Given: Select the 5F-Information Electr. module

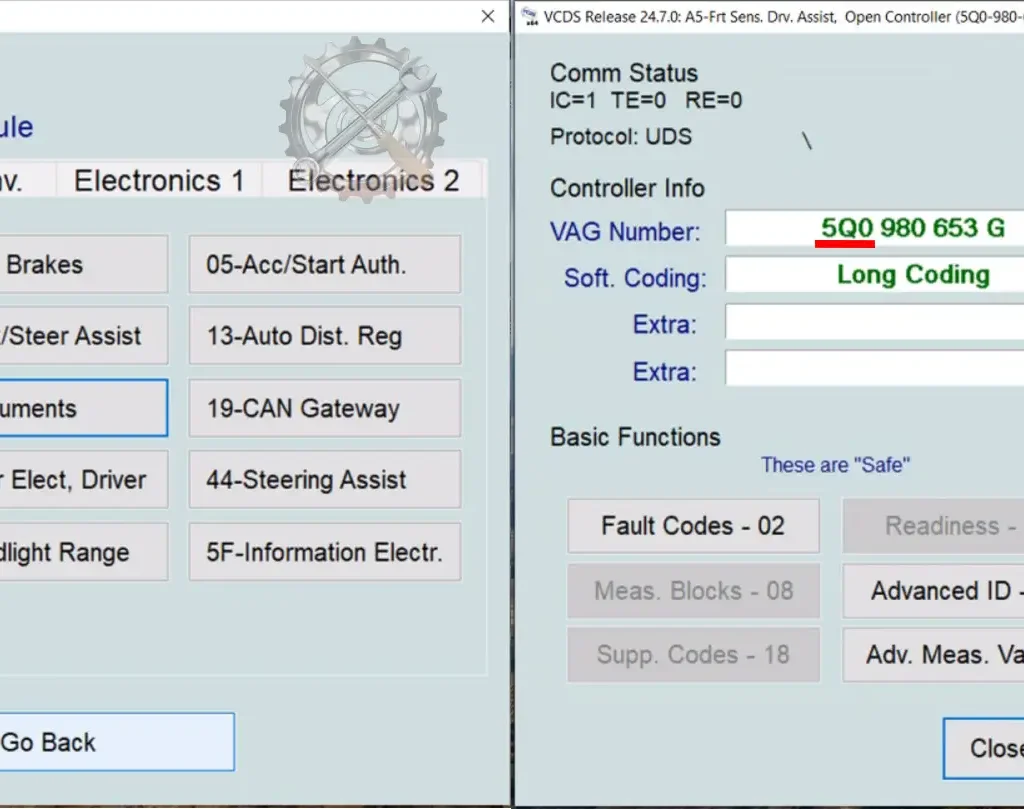Looking at the screenshot, I should 325,552.
